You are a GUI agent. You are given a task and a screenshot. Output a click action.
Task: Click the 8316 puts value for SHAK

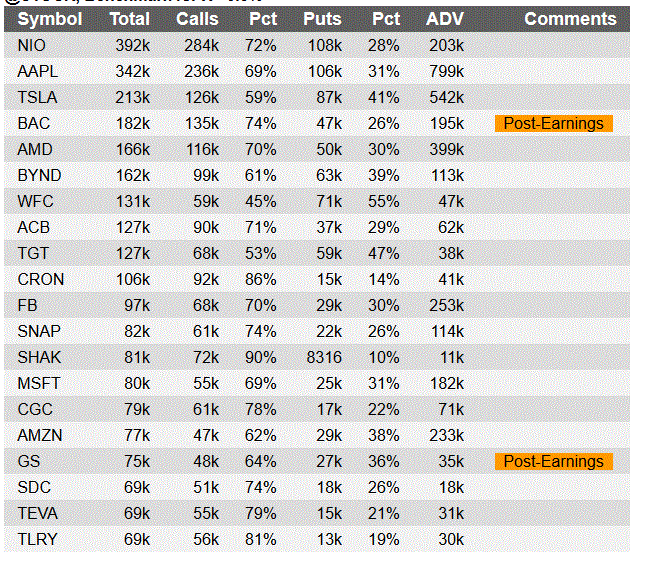[x=324, y=357]
